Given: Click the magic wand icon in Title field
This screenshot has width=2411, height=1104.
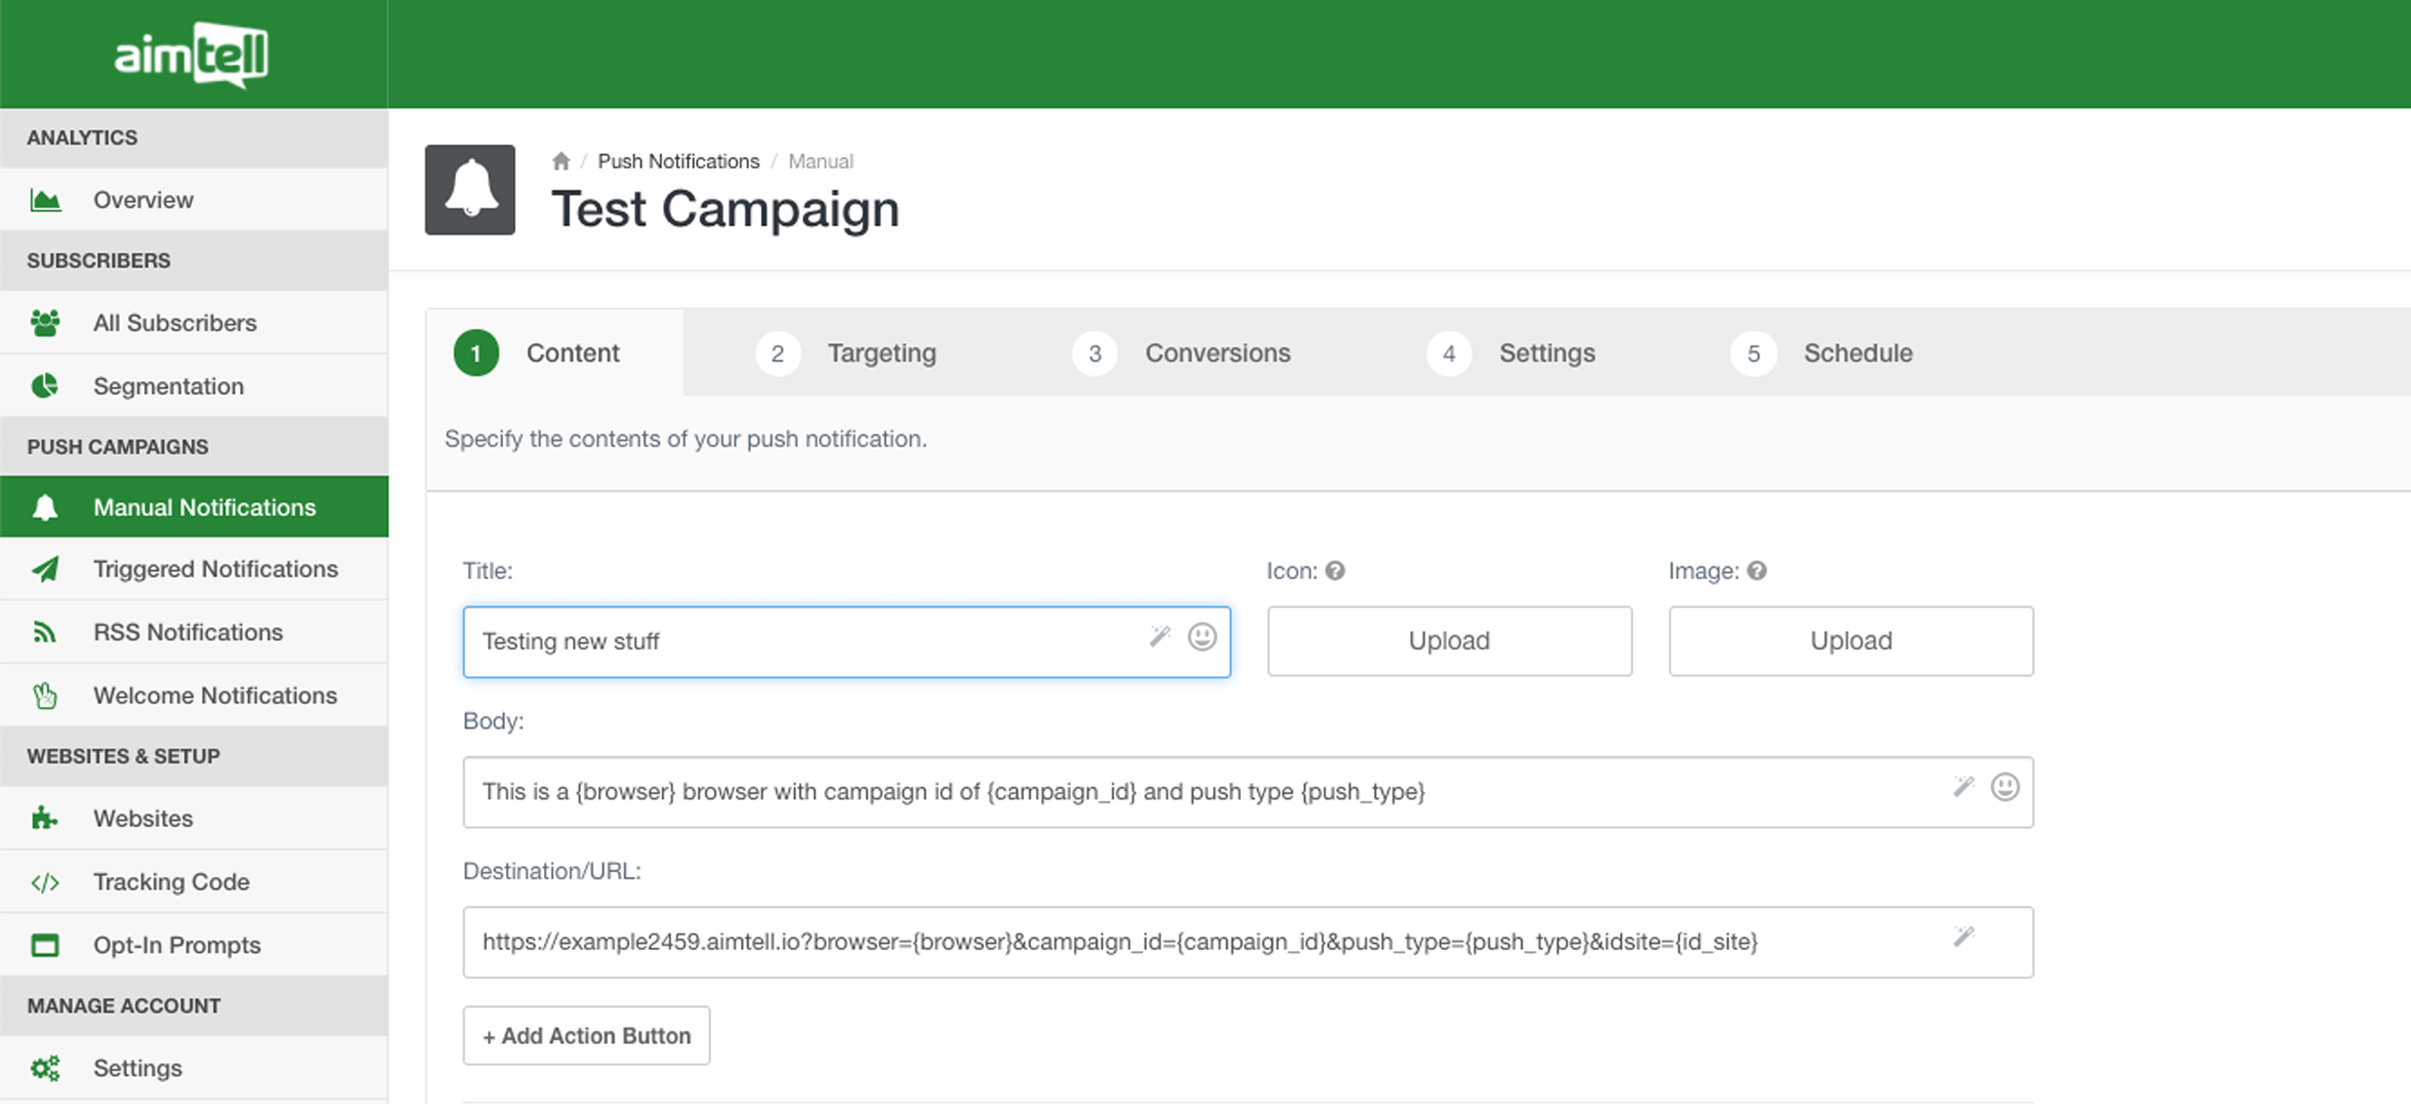Looking at the screenshot, I should pos(1159,636).
